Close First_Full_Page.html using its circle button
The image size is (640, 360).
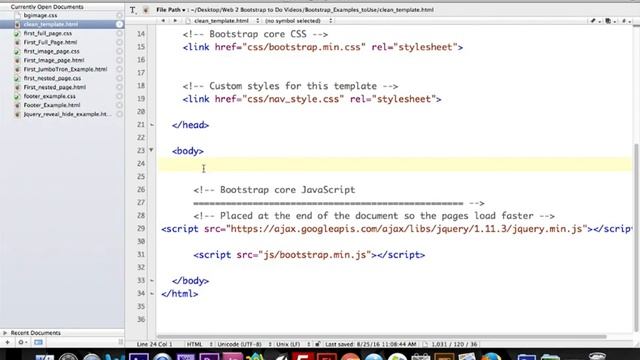click(x=119, y=42)
